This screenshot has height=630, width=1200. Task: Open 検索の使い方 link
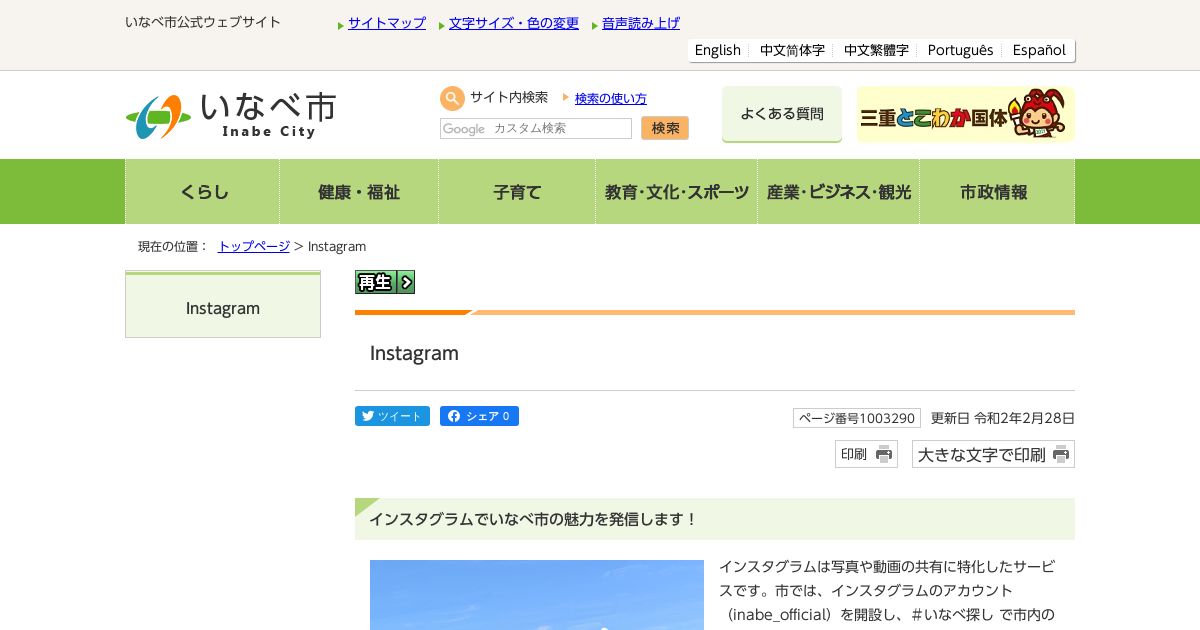click(611, 98)
